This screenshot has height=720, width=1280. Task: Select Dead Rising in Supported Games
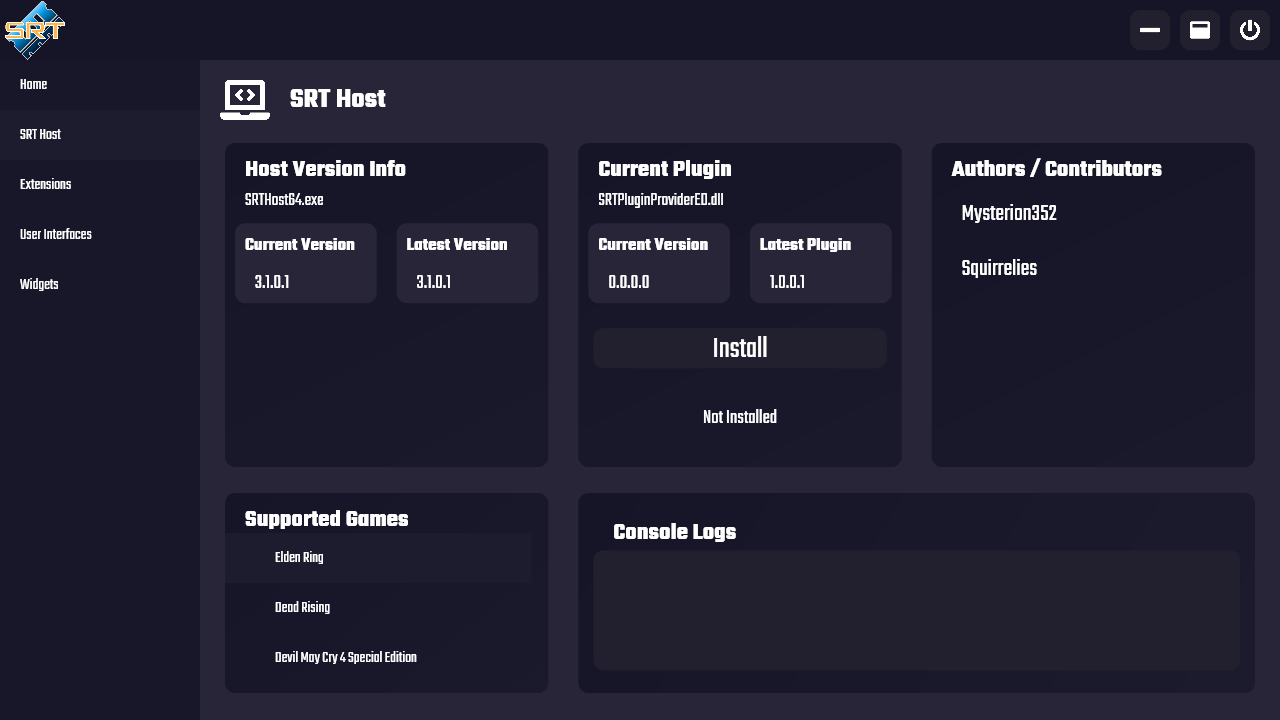tap(378, 608)
